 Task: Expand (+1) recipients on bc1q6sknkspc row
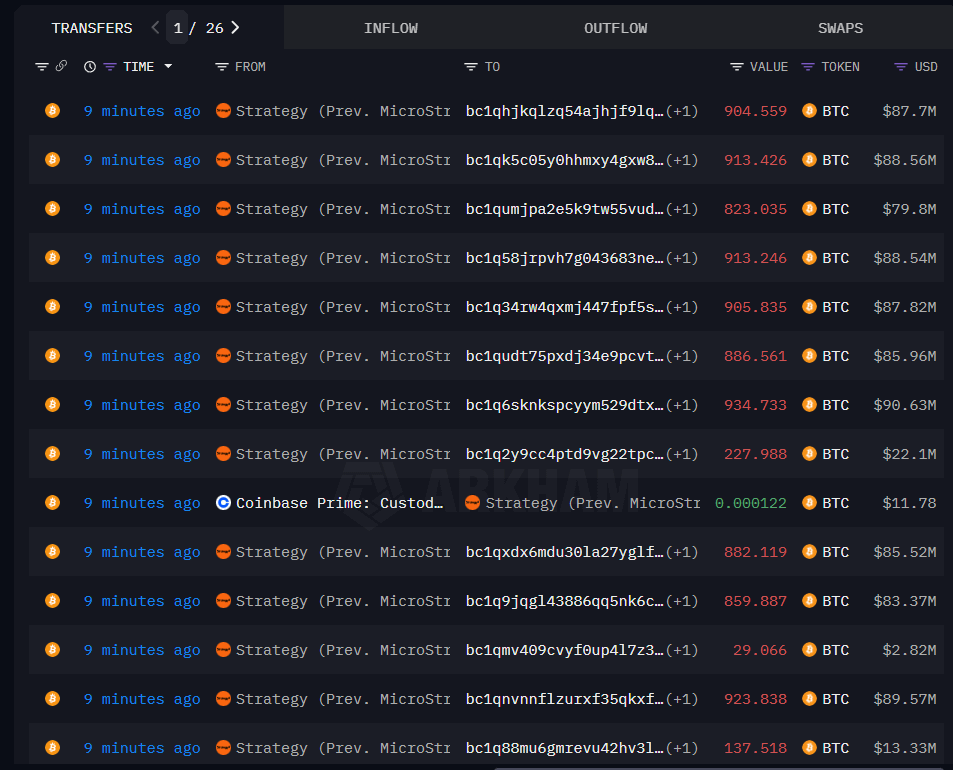pyautogui.click(x=682, y=405)
